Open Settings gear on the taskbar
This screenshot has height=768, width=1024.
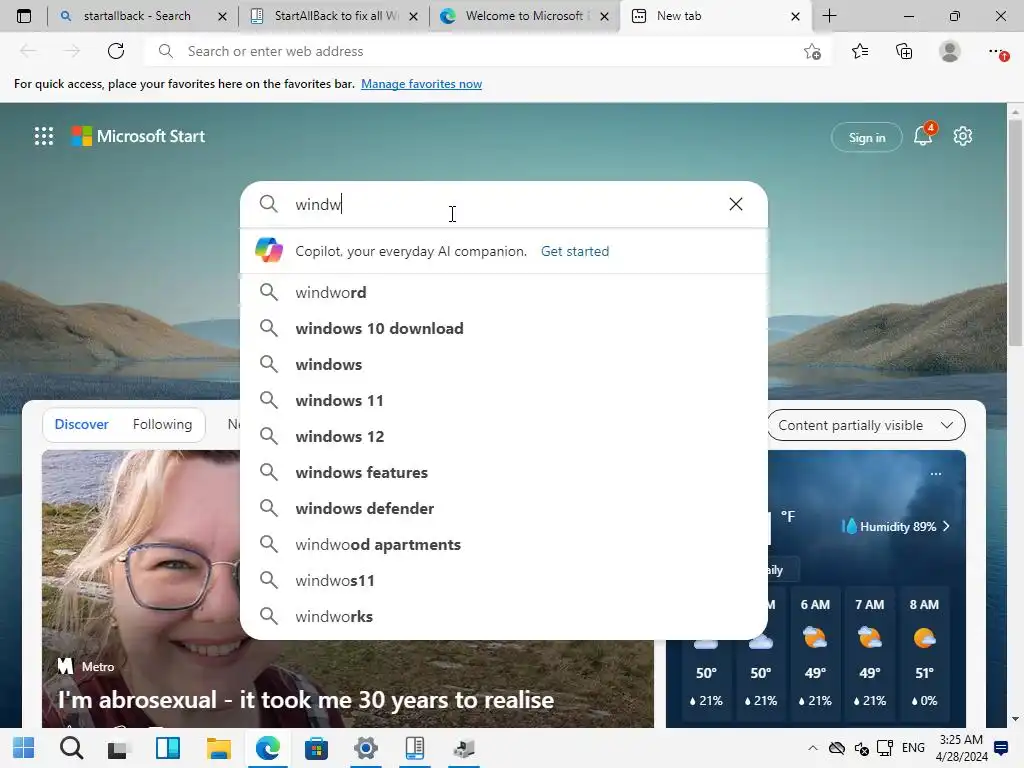(x=366, y=748)
